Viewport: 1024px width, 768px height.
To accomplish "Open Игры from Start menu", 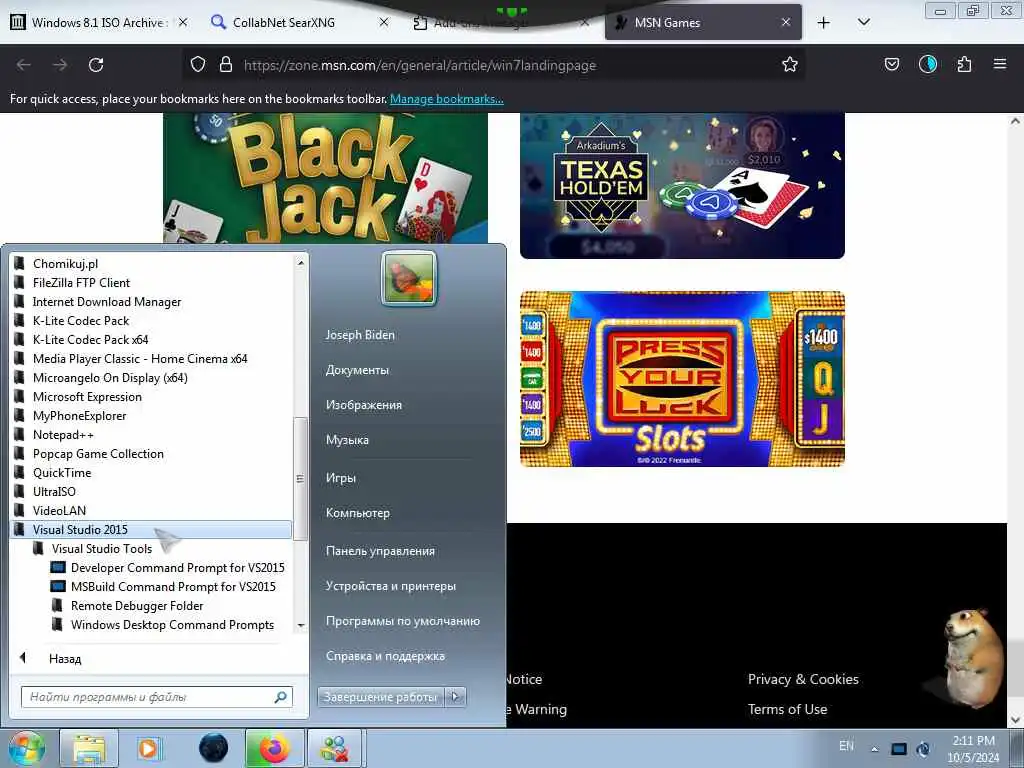I will click(x=340, y=478).
